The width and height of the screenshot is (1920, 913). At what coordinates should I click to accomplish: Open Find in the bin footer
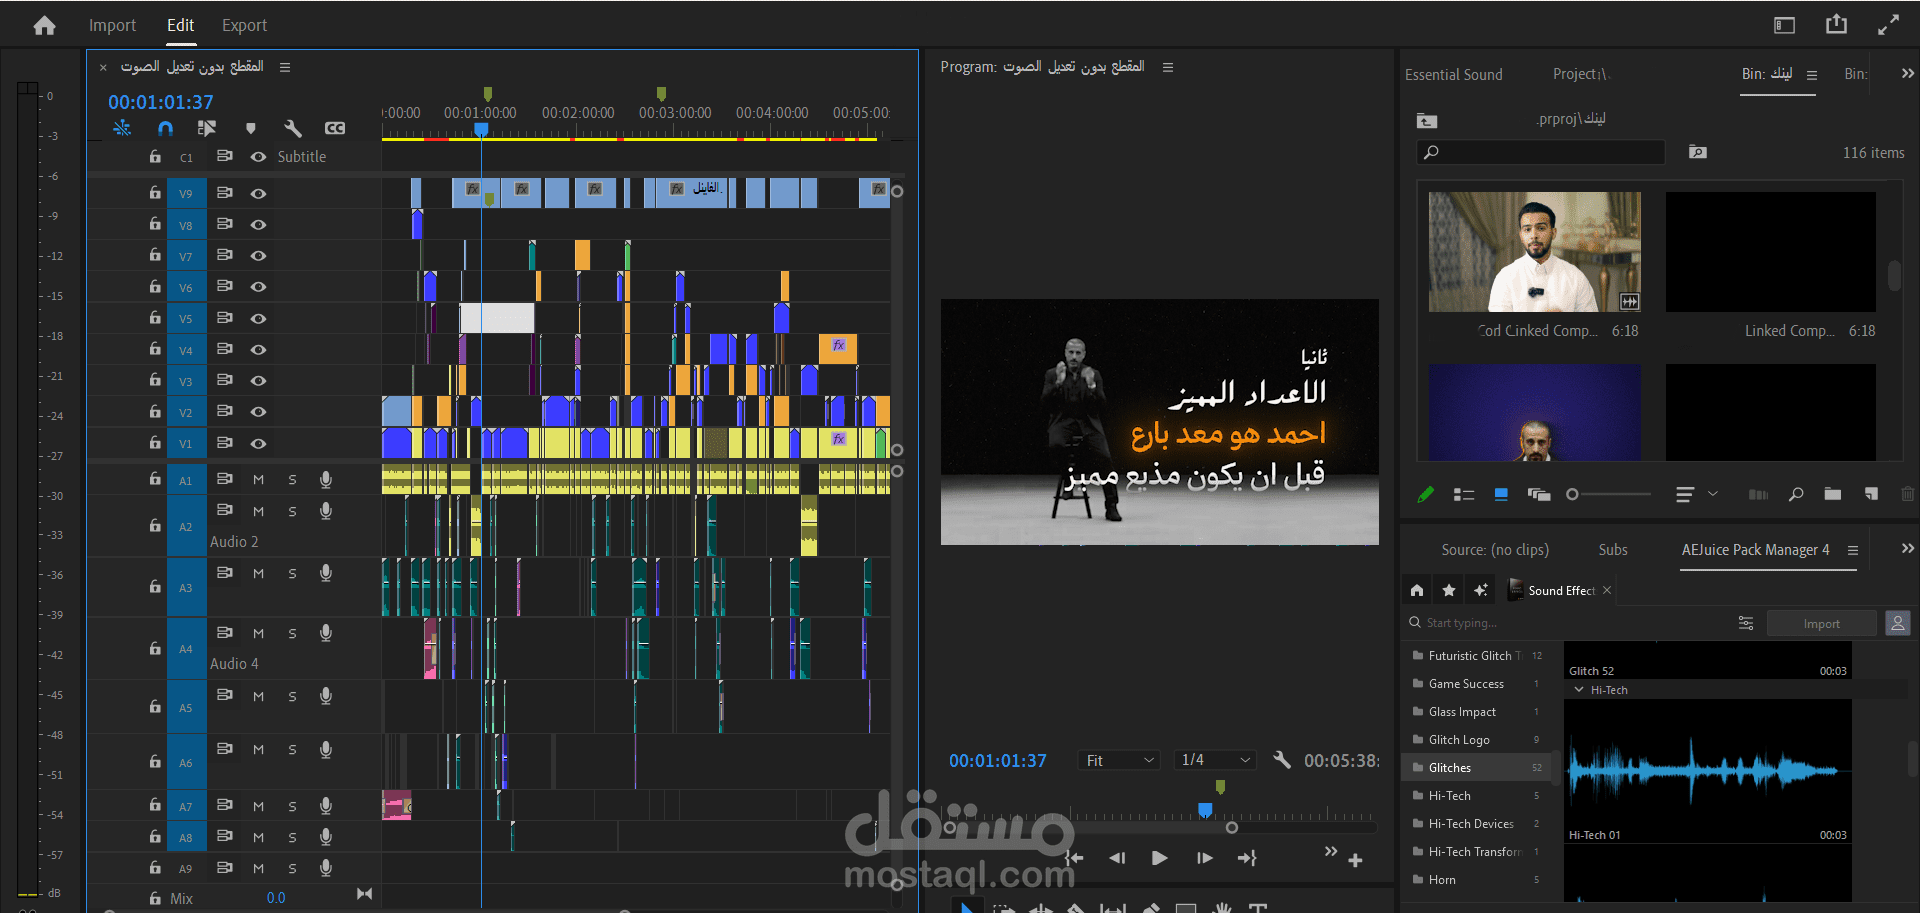pyautogui.click(x=1796, y=494)
